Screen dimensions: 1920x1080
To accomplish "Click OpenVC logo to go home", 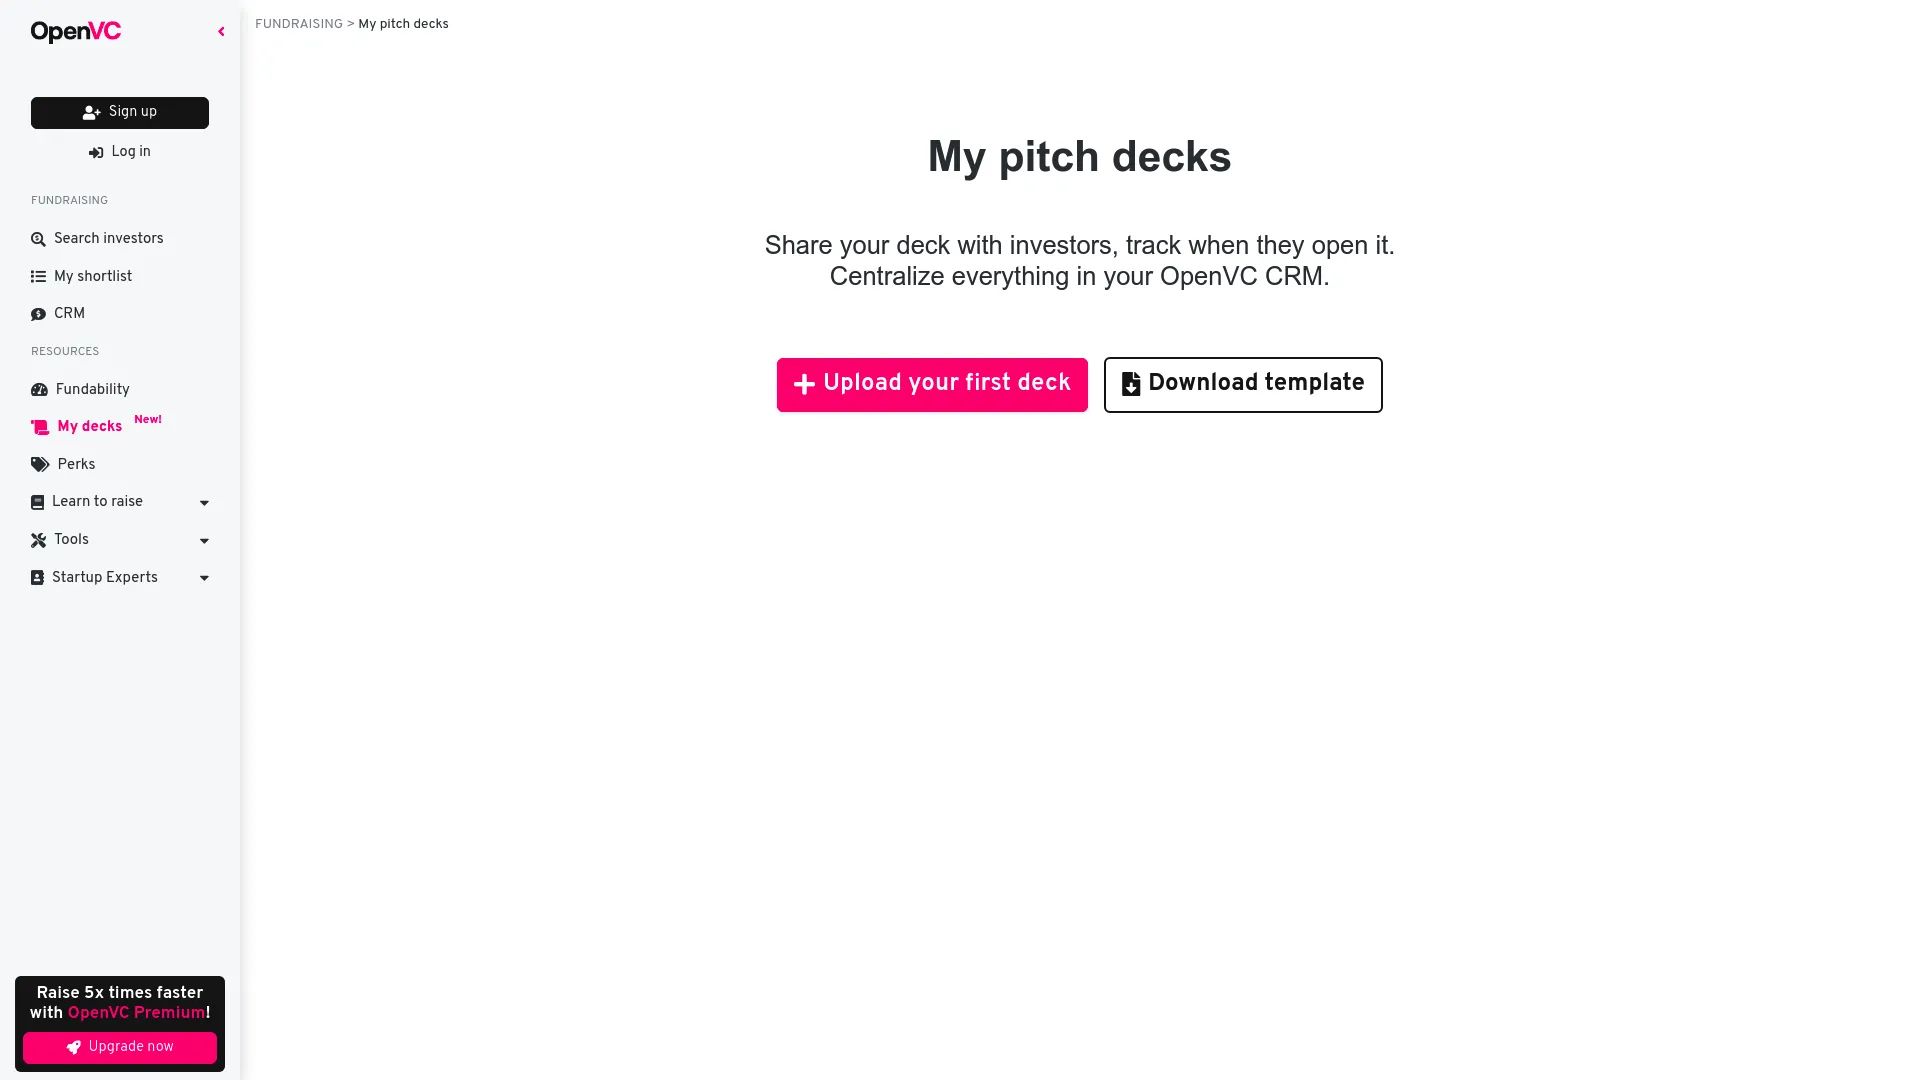I will (76, 32).
